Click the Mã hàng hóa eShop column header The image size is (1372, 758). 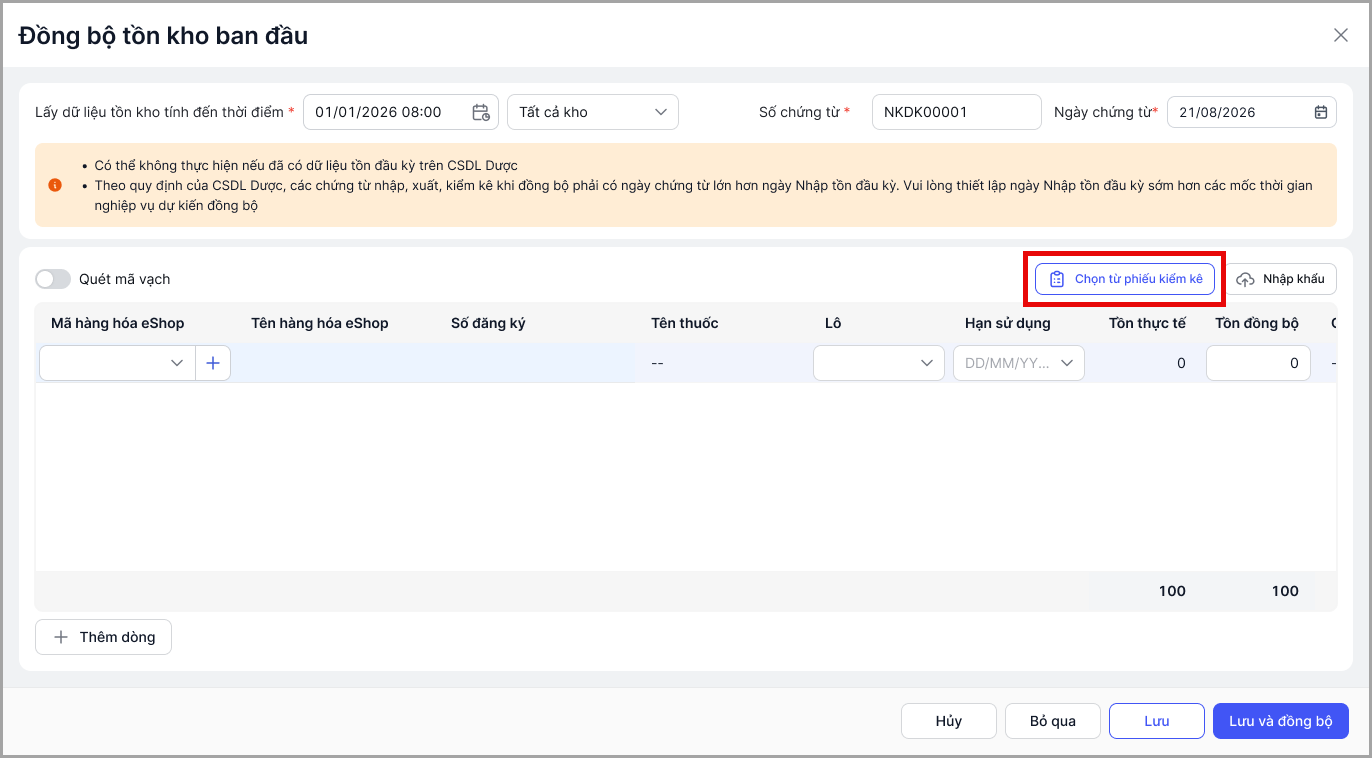tap(118, 323)
